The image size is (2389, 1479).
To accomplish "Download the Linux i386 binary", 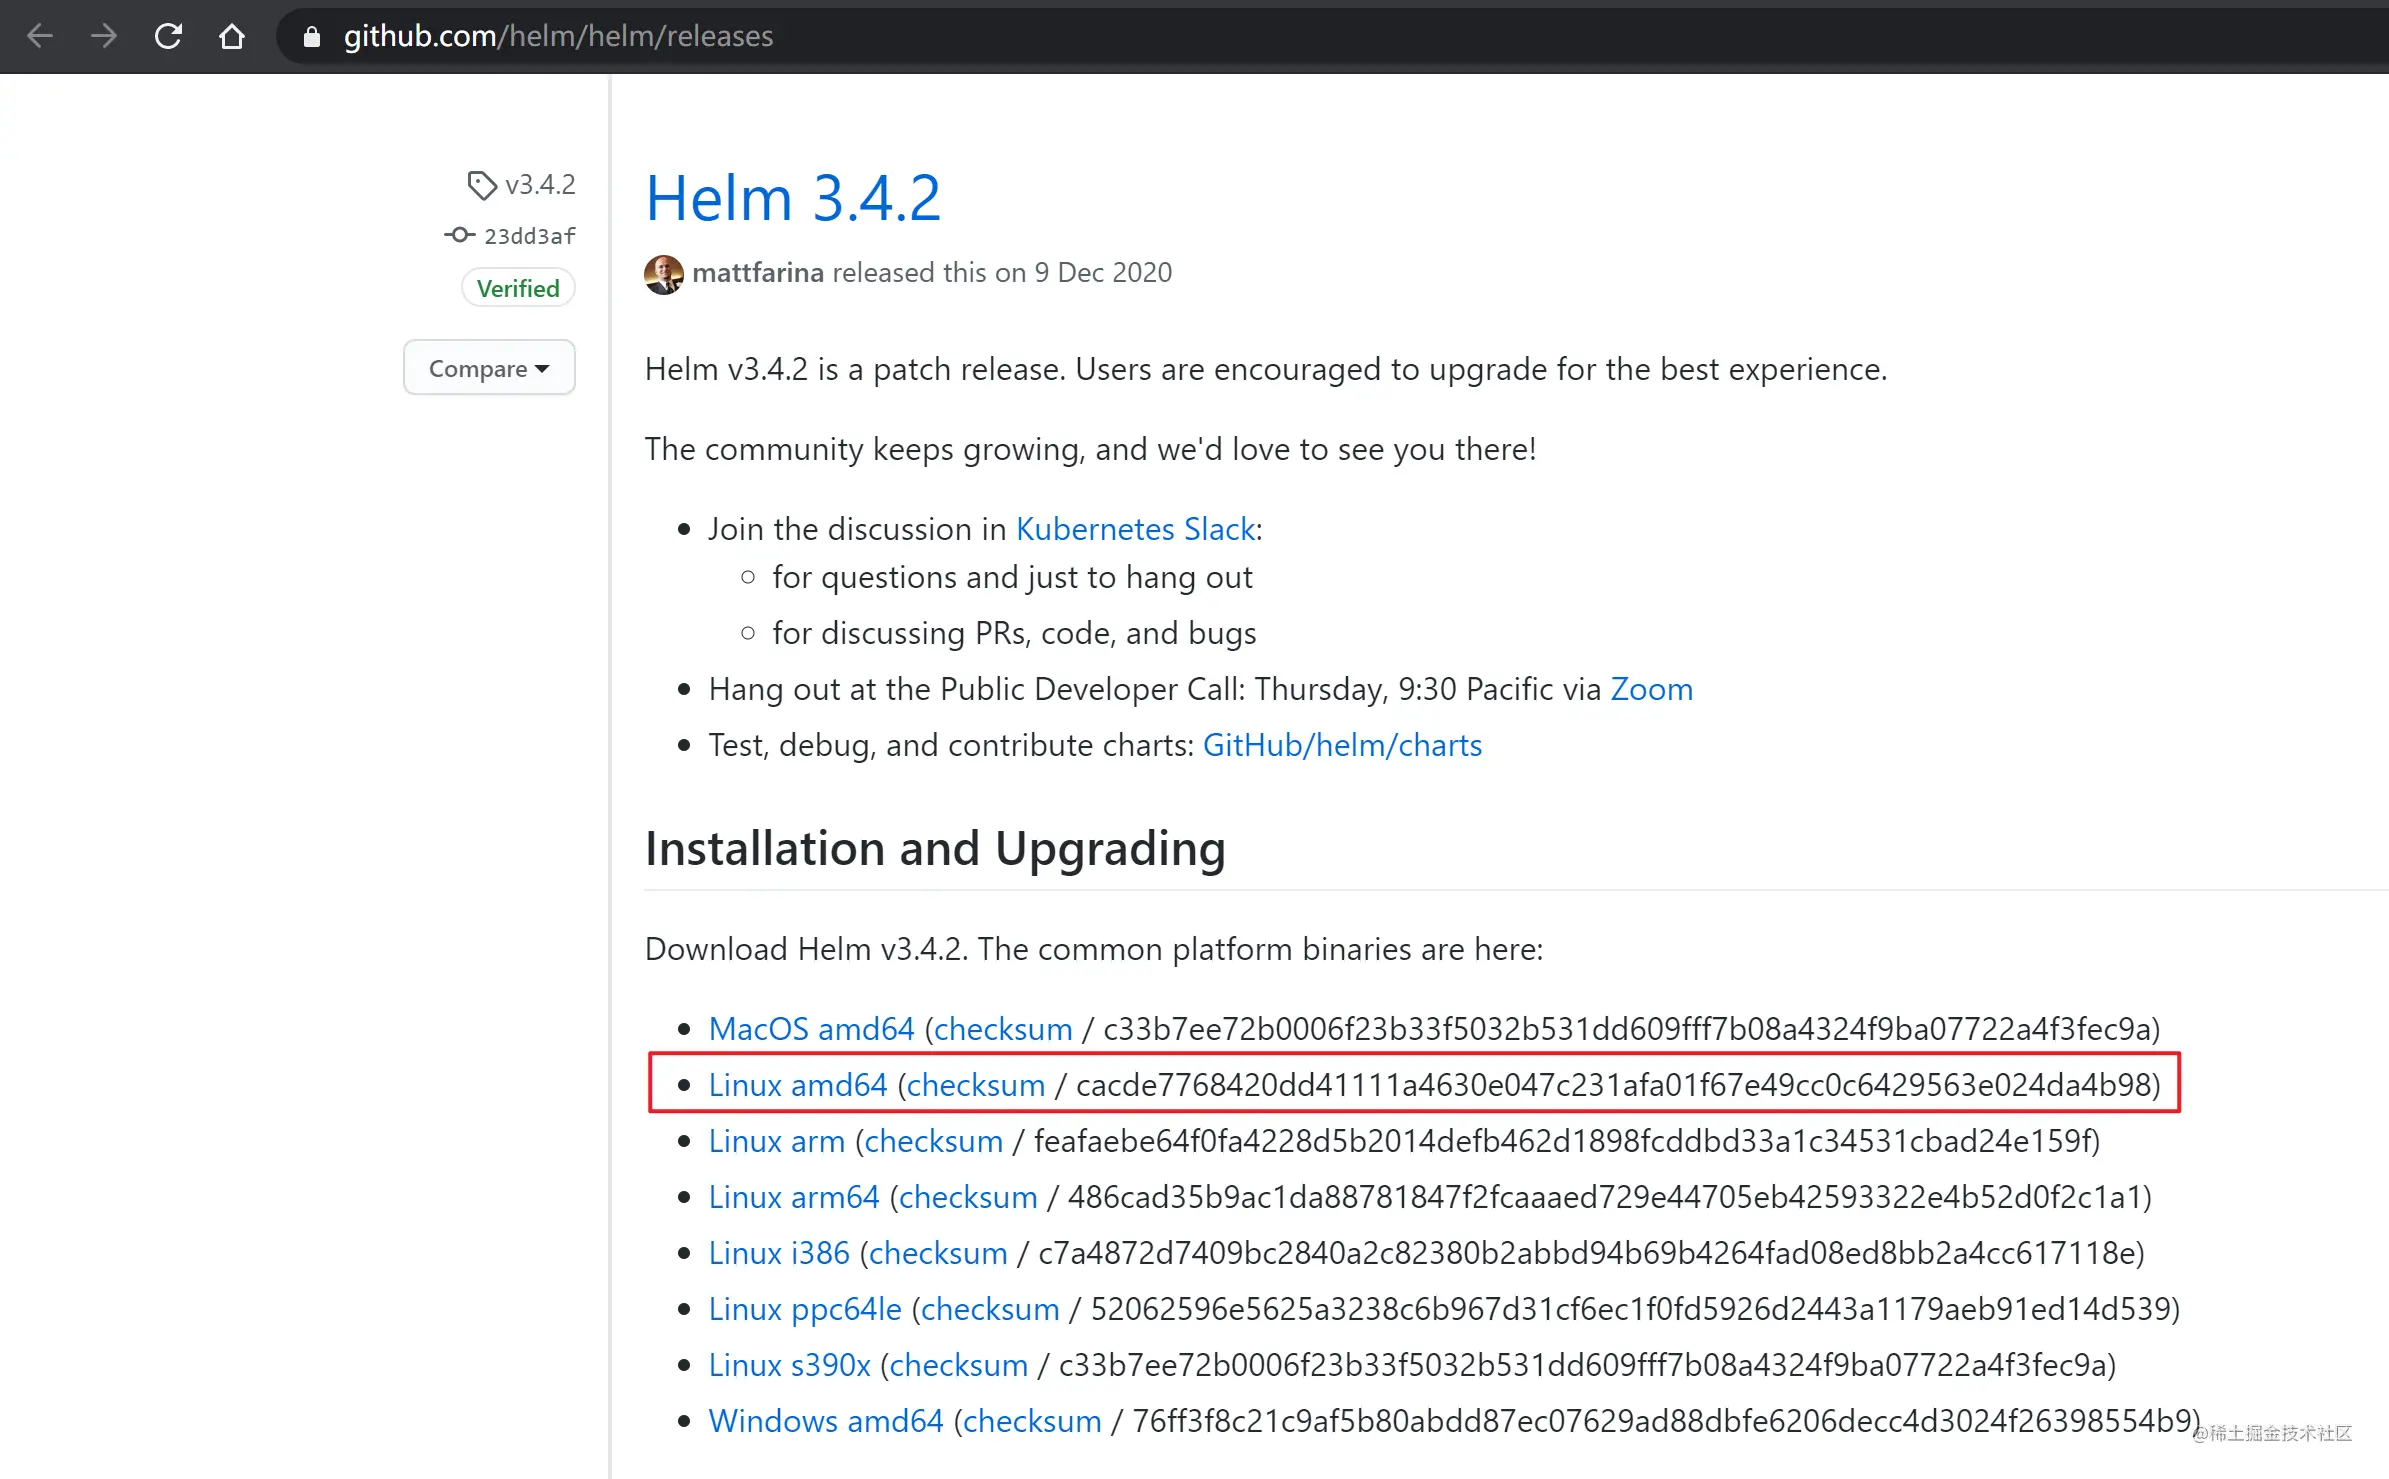I will [x=779, y=1253].
